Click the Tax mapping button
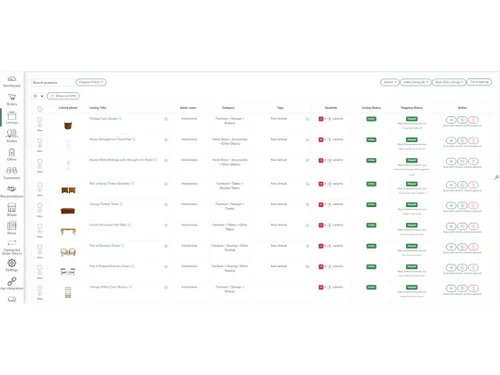Image resolution: width=500 pixels, height=375 pixels. pos(479,82)
